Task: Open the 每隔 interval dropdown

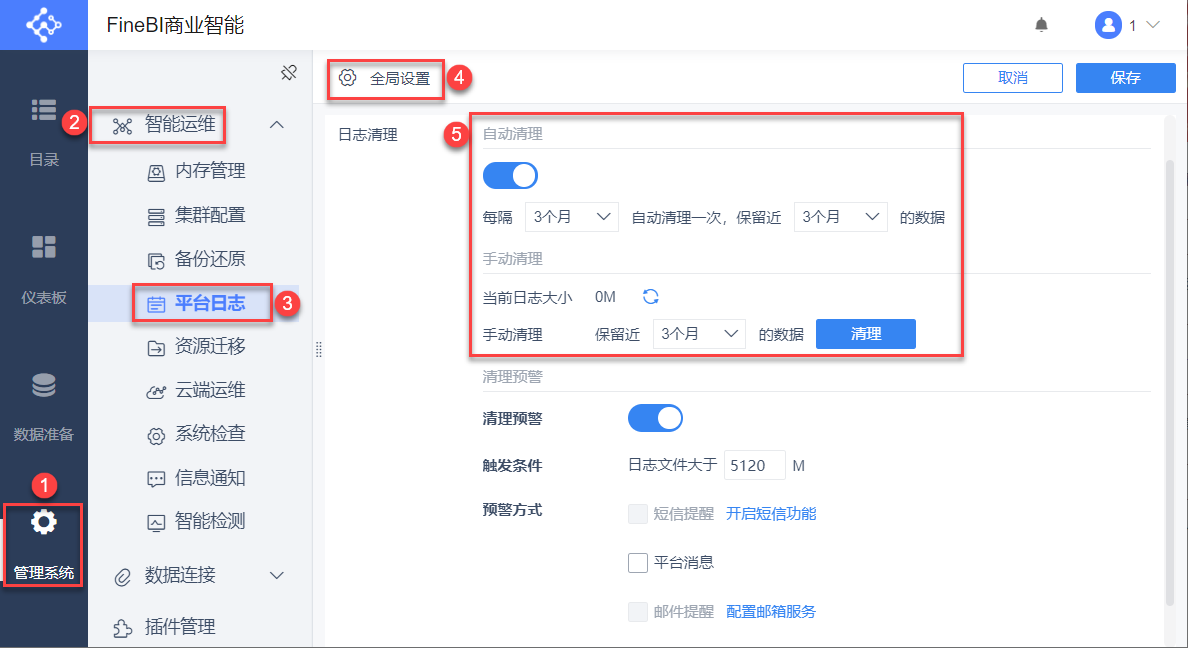Action: (572, 217)
